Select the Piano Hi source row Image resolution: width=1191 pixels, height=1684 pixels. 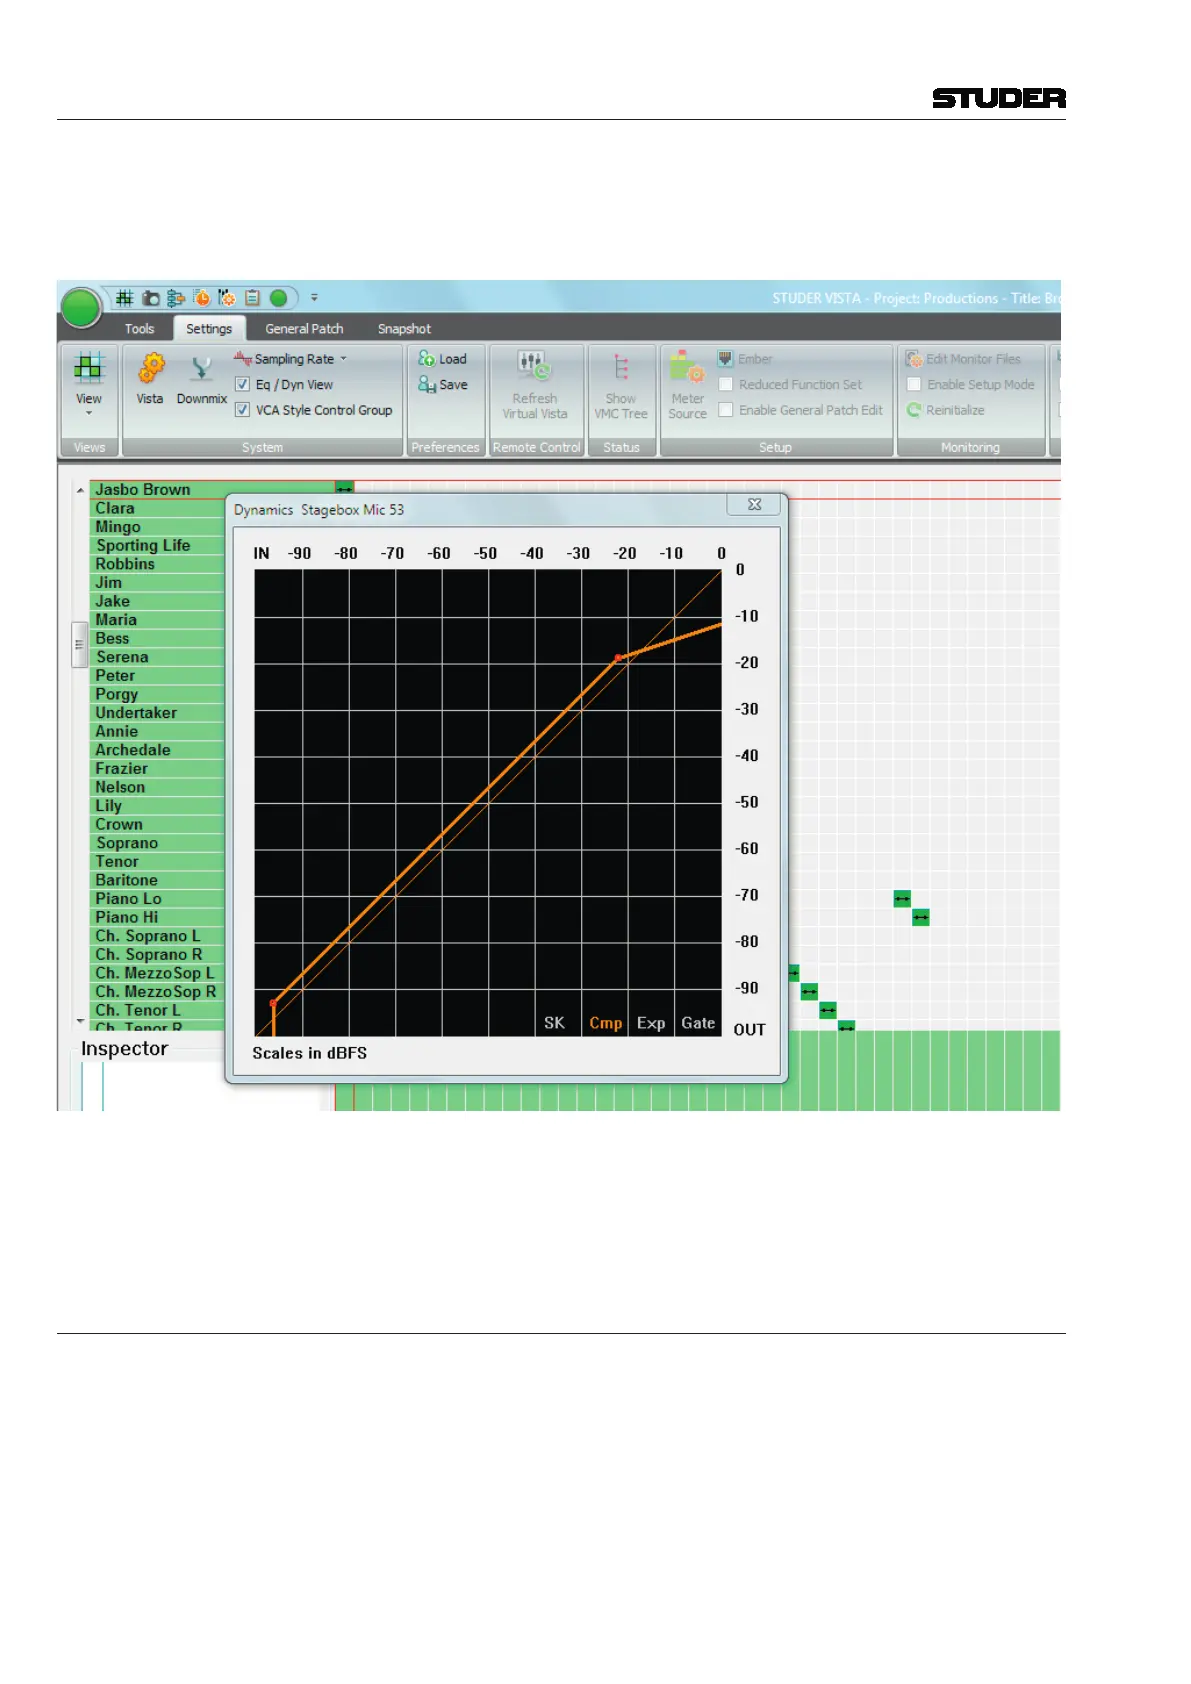[158, 917]
